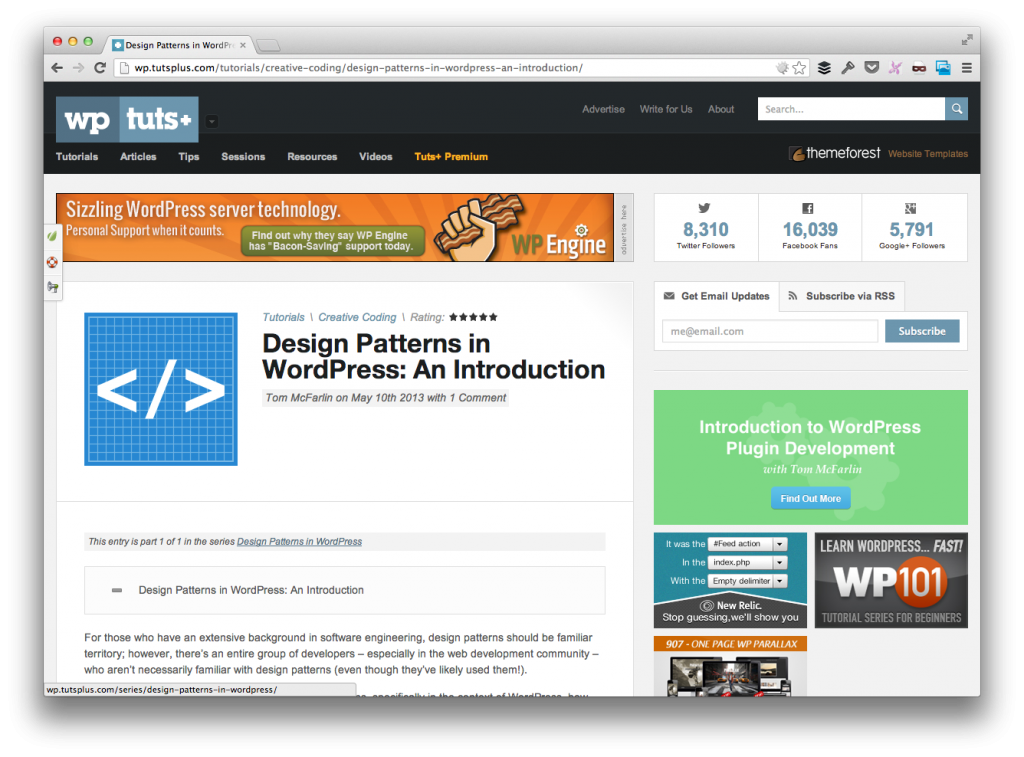Open the Videos menu item
The width and height of the screenshot is (1024, 757).
[376, 157]
